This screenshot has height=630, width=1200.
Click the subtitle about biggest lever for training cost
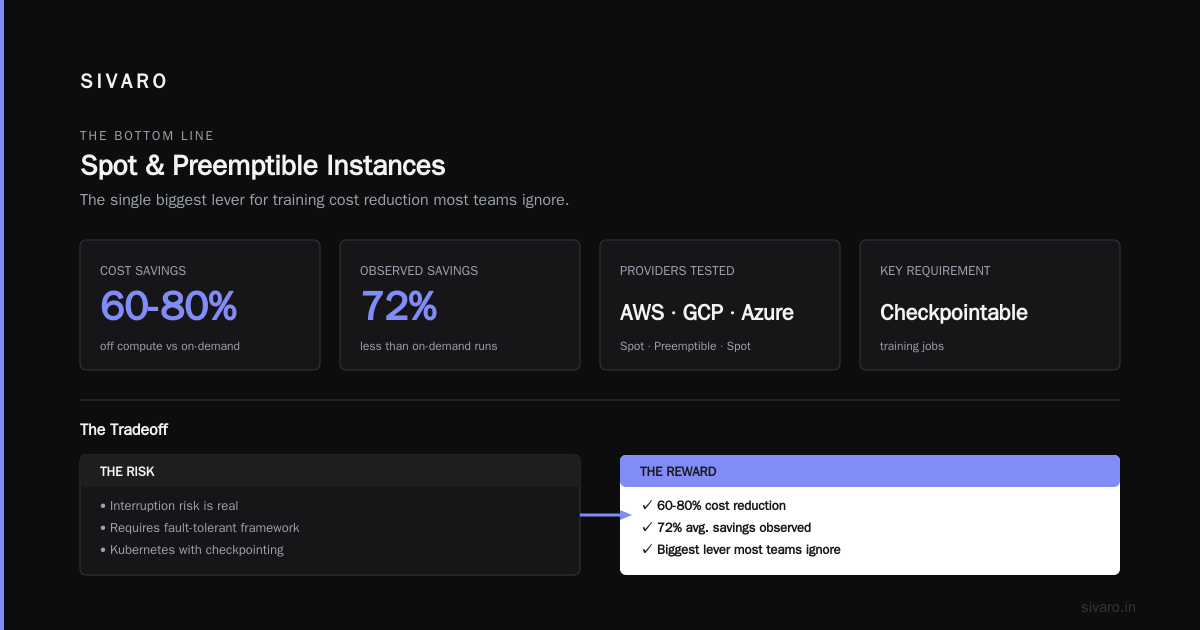tap(325, 200)
